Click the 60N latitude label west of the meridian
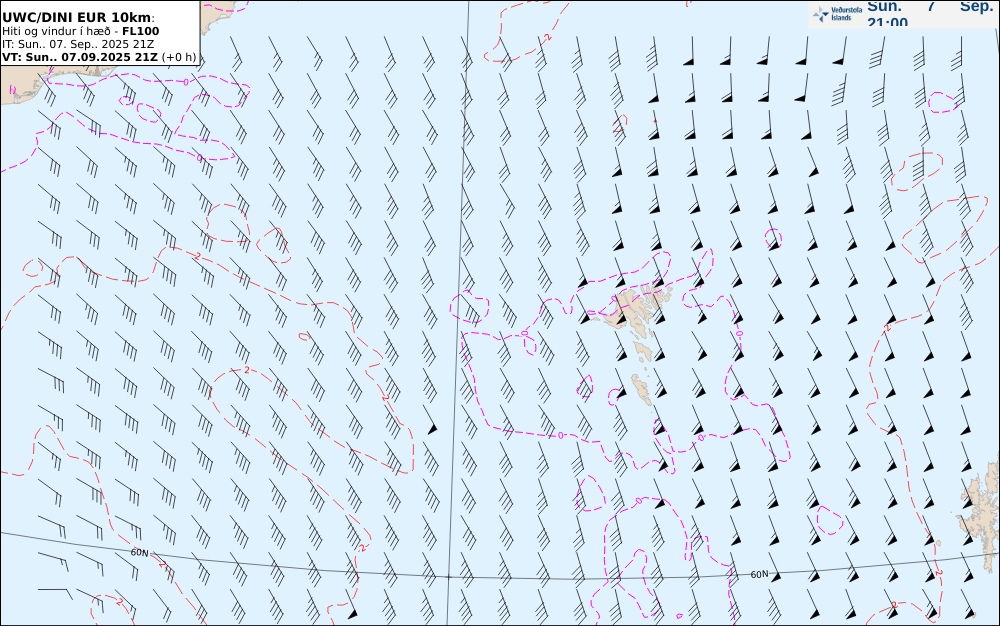Screen dimensions: 1000x626 (139, 553)
